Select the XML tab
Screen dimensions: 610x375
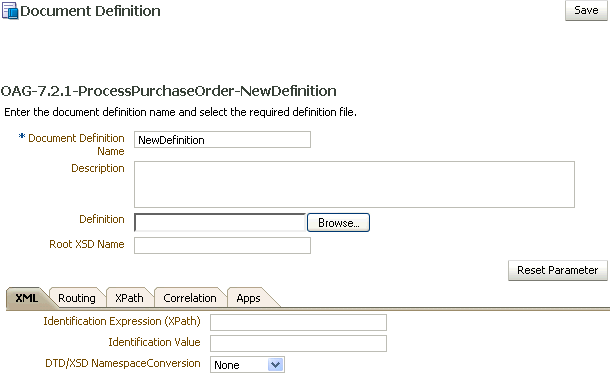(26, 298)
